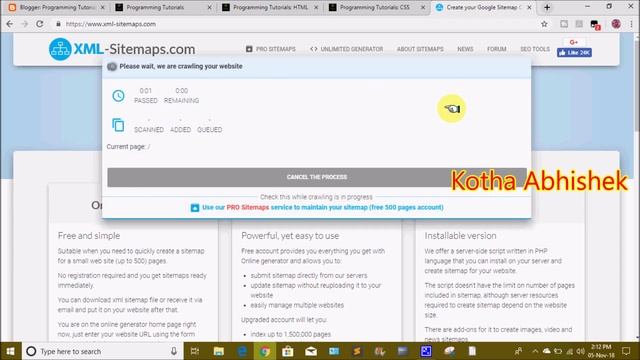640x360 pixels.
Task: Close the Programming Tutorials CSS tab
Action: [x=423, y=7]
